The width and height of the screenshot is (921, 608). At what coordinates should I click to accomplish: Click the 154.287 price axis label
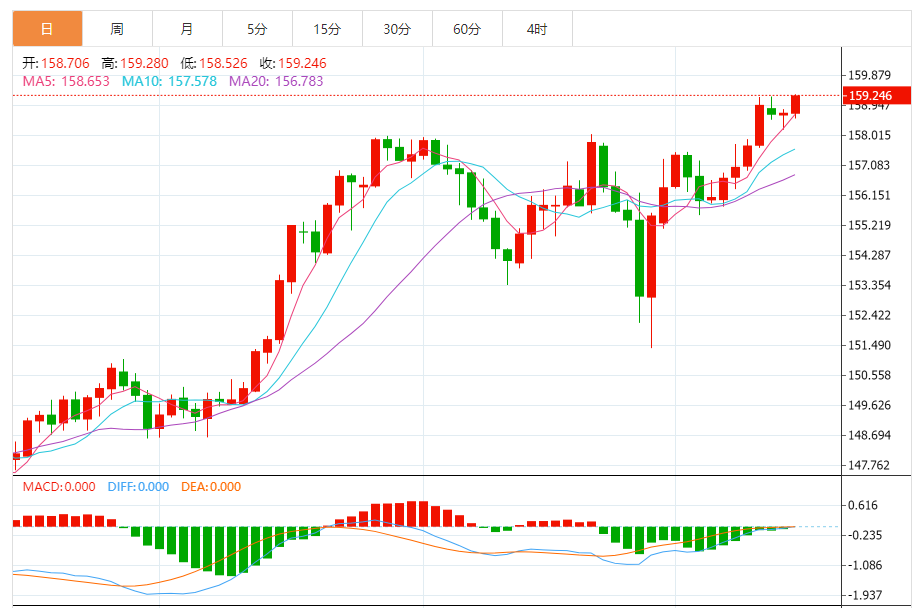click(869, 255)
